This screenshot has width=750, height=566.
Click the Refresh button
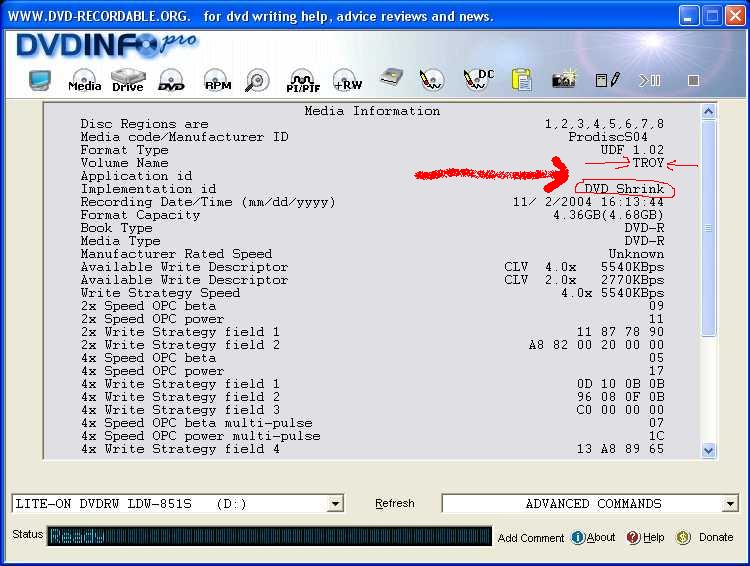pyautogui.click(x=395, y=503)
